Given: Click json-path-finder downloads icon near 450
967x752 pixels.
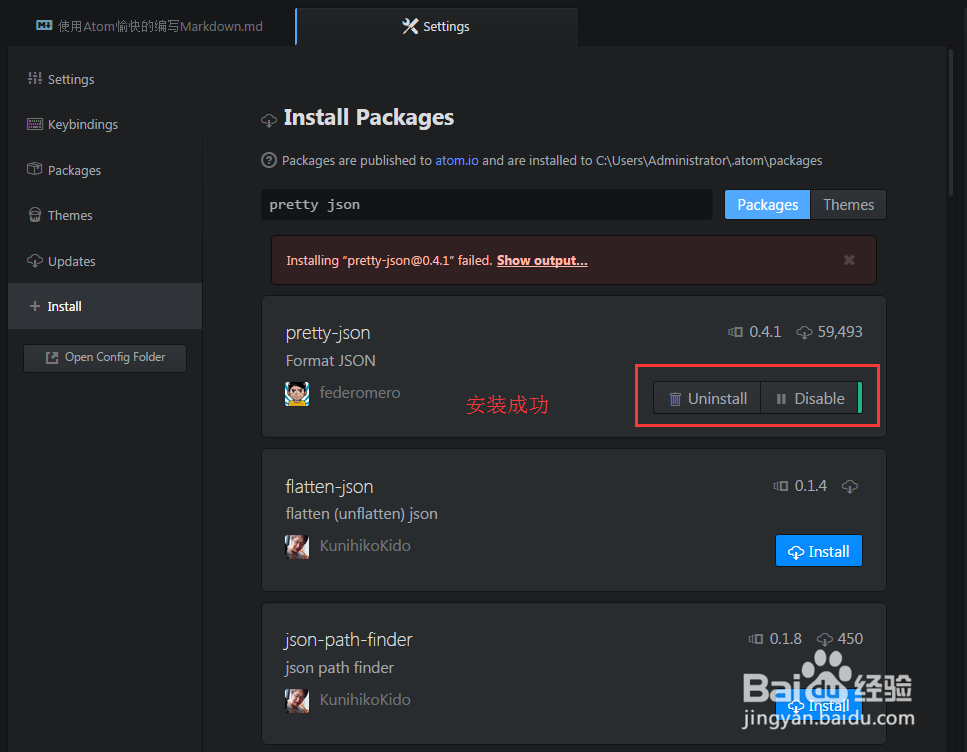Looking at the screenshot, I should pos(825,640).
